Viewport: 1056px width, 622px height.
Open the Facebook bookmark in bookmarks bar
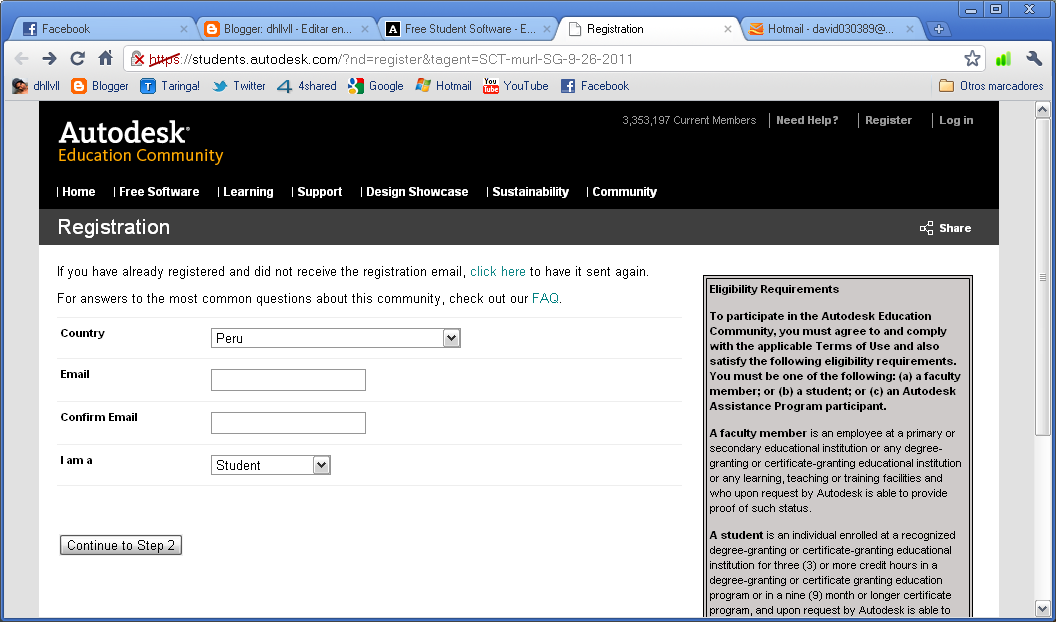[x=595, y=86]
